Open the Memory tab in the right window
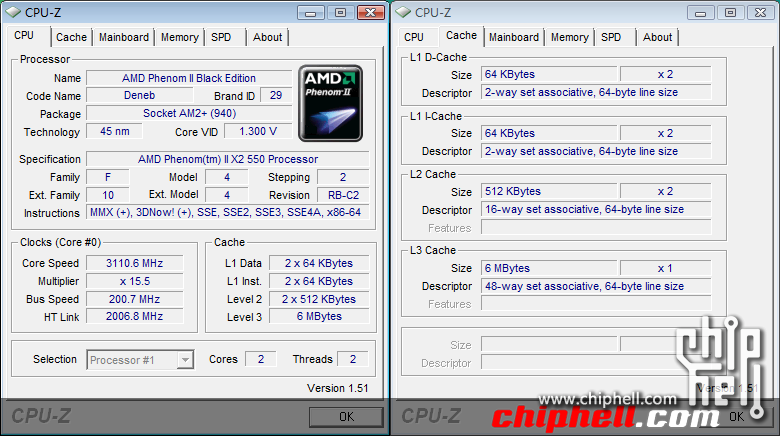 point(570,37)
